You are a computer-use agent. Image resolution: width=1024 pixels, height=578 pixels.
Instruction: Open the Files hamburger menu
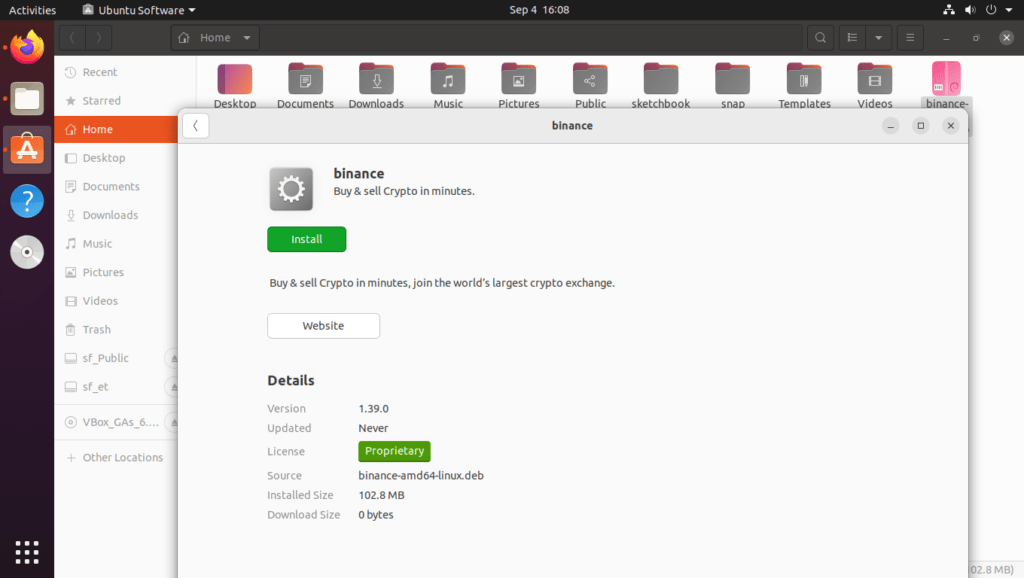pos(910,38)
